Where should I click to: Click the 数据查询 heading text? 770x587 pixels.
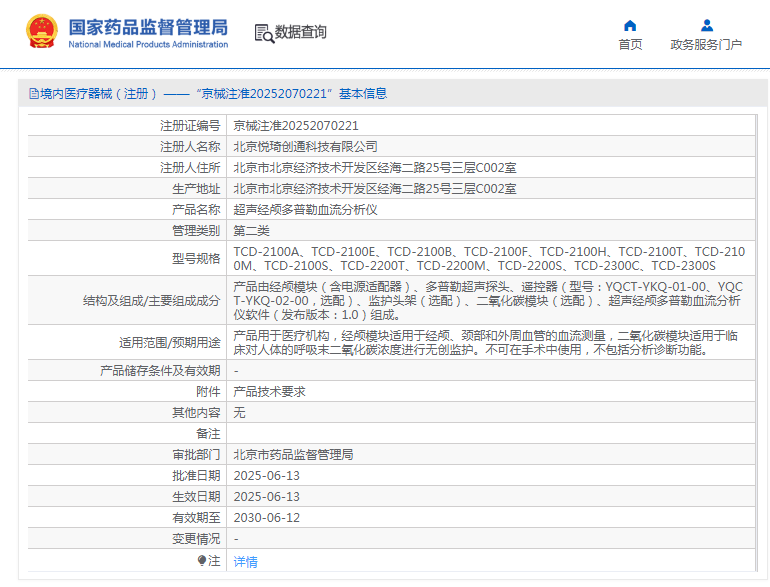tap(300, 33)
